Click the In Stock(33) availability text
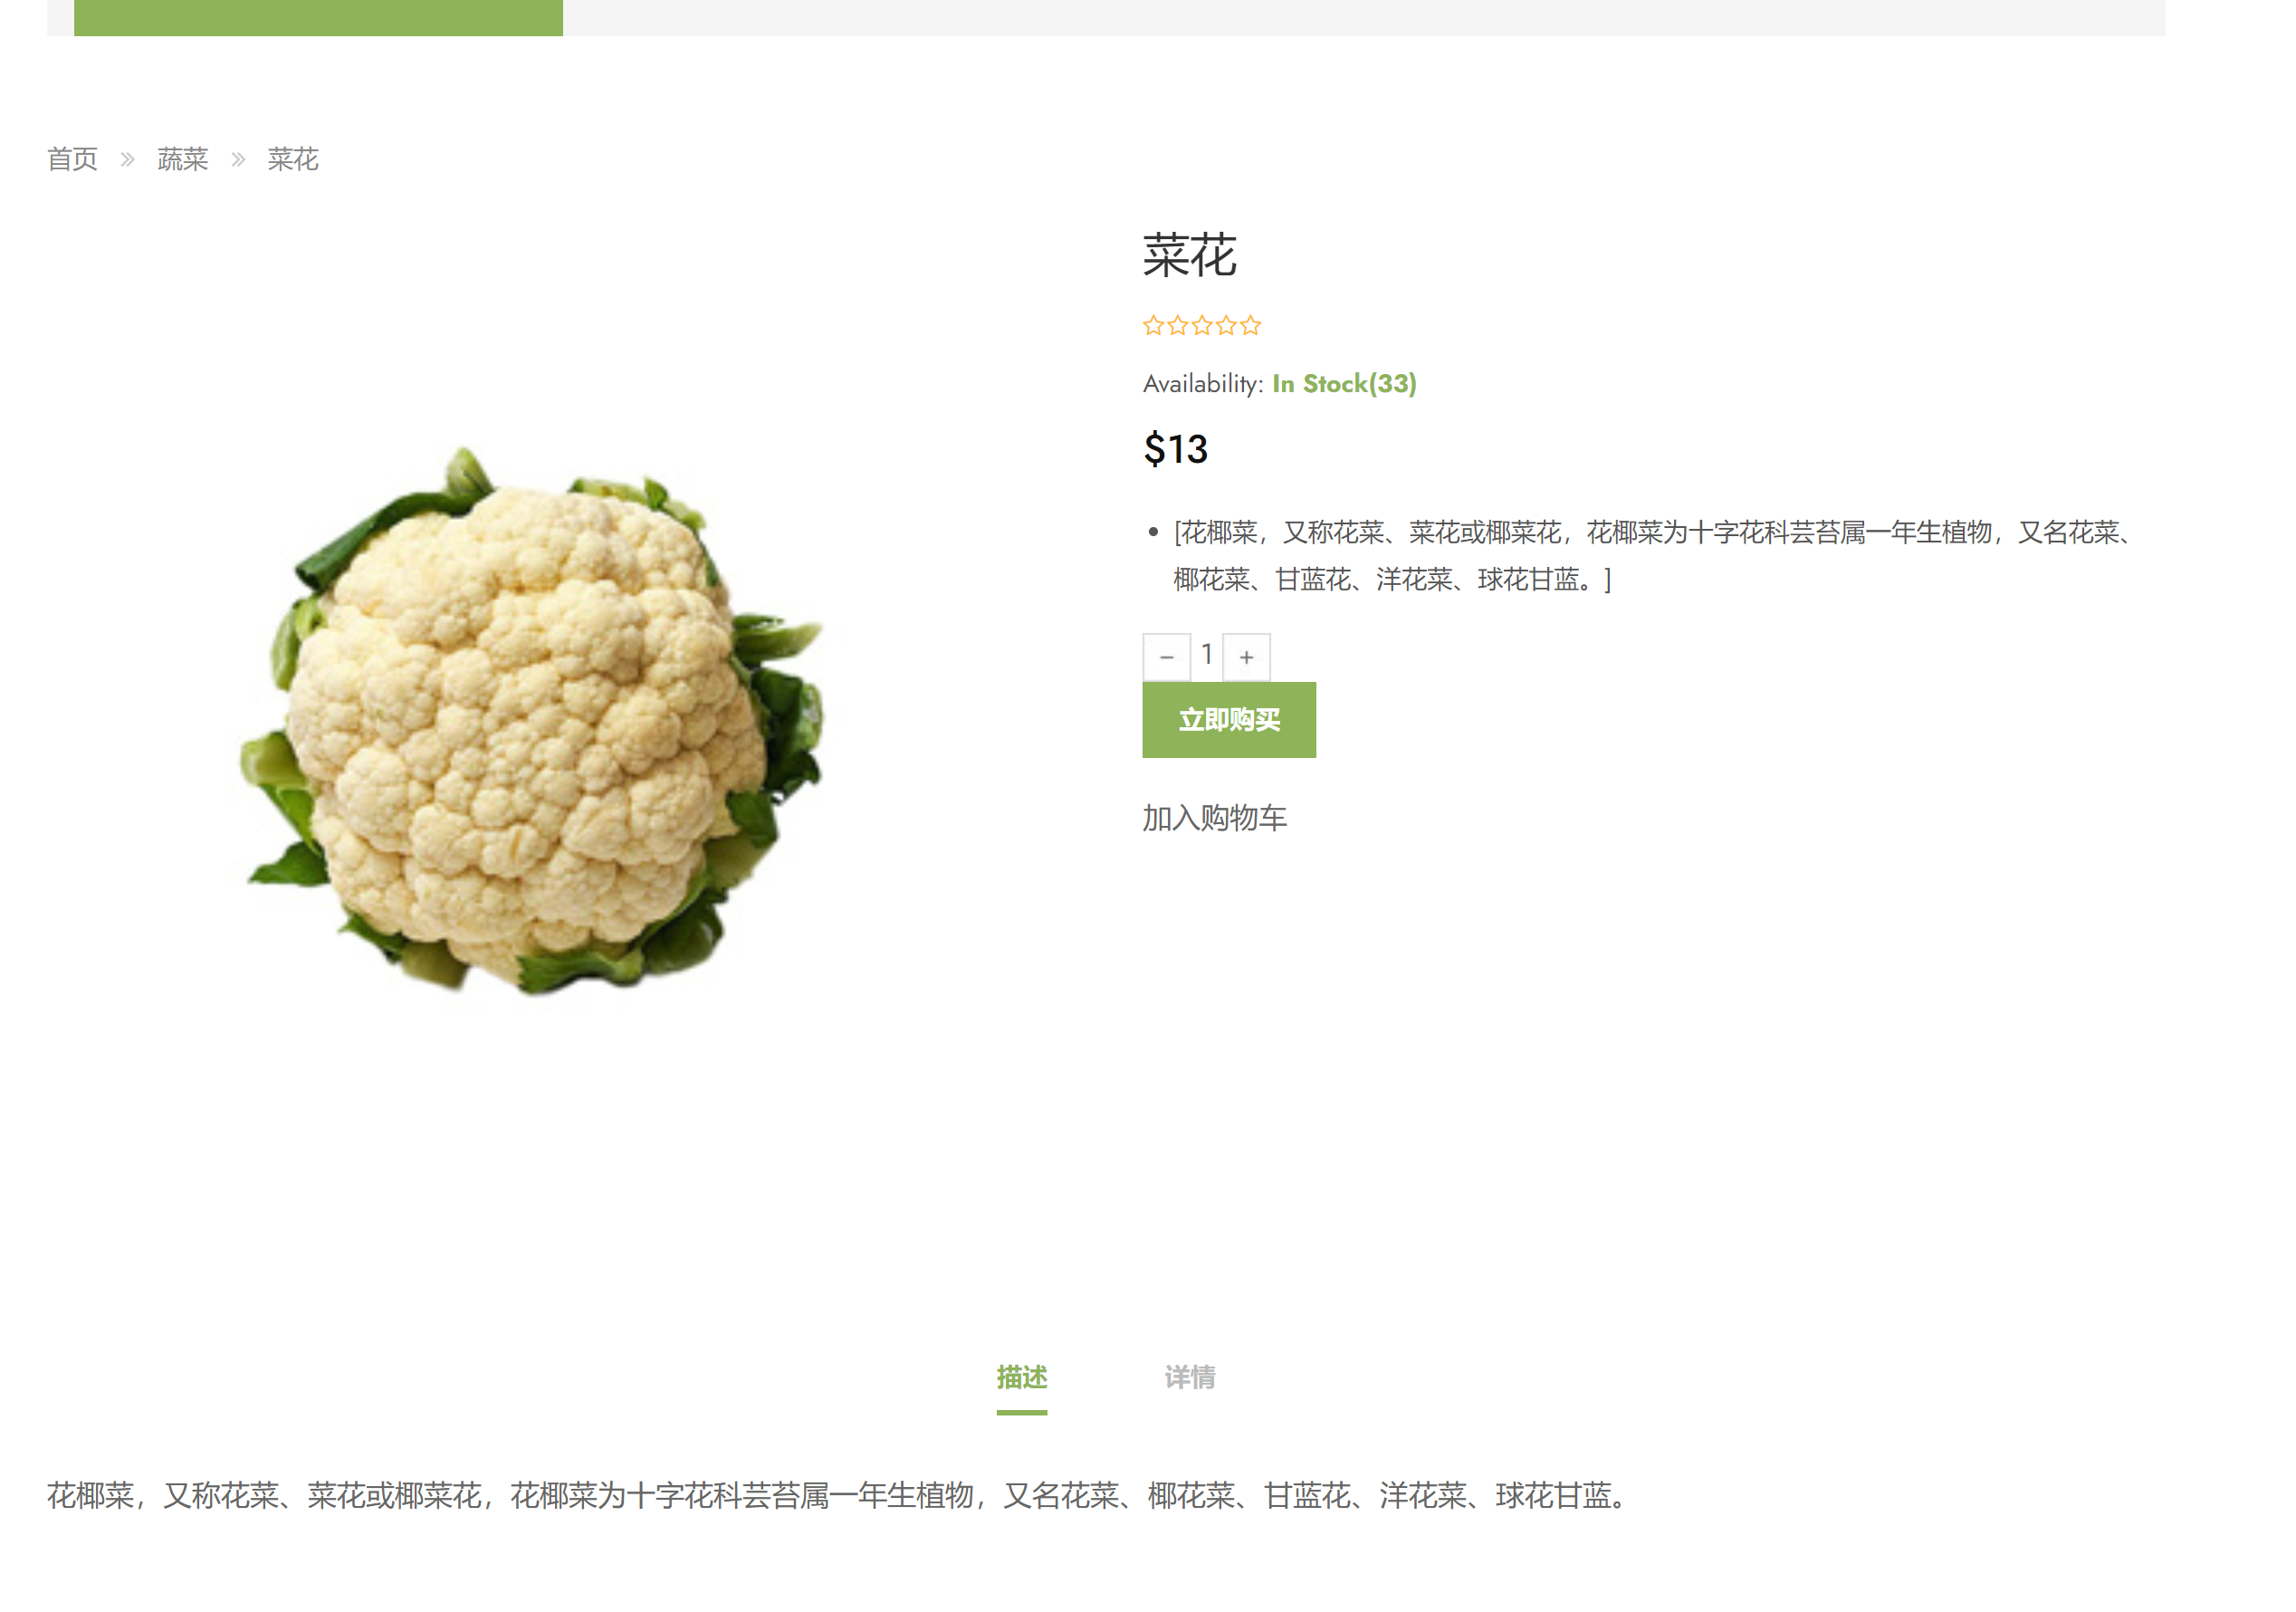2296x1612 pixels. 1344,383
